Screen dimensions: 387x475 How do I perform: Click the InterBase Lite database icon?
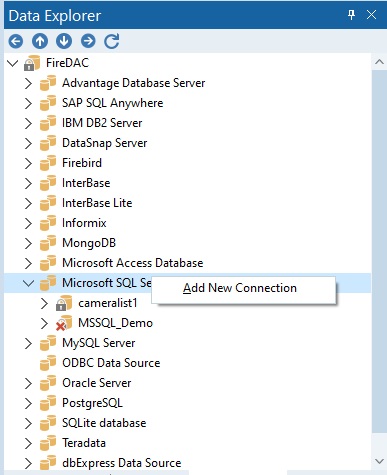pos(48,203)
